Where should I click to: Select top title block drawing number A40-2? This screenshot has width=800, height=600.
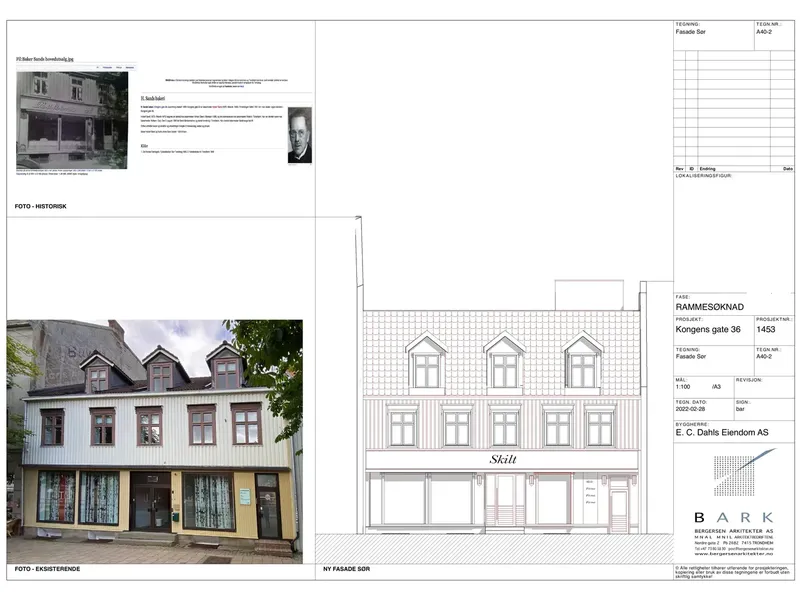[764, 32]
